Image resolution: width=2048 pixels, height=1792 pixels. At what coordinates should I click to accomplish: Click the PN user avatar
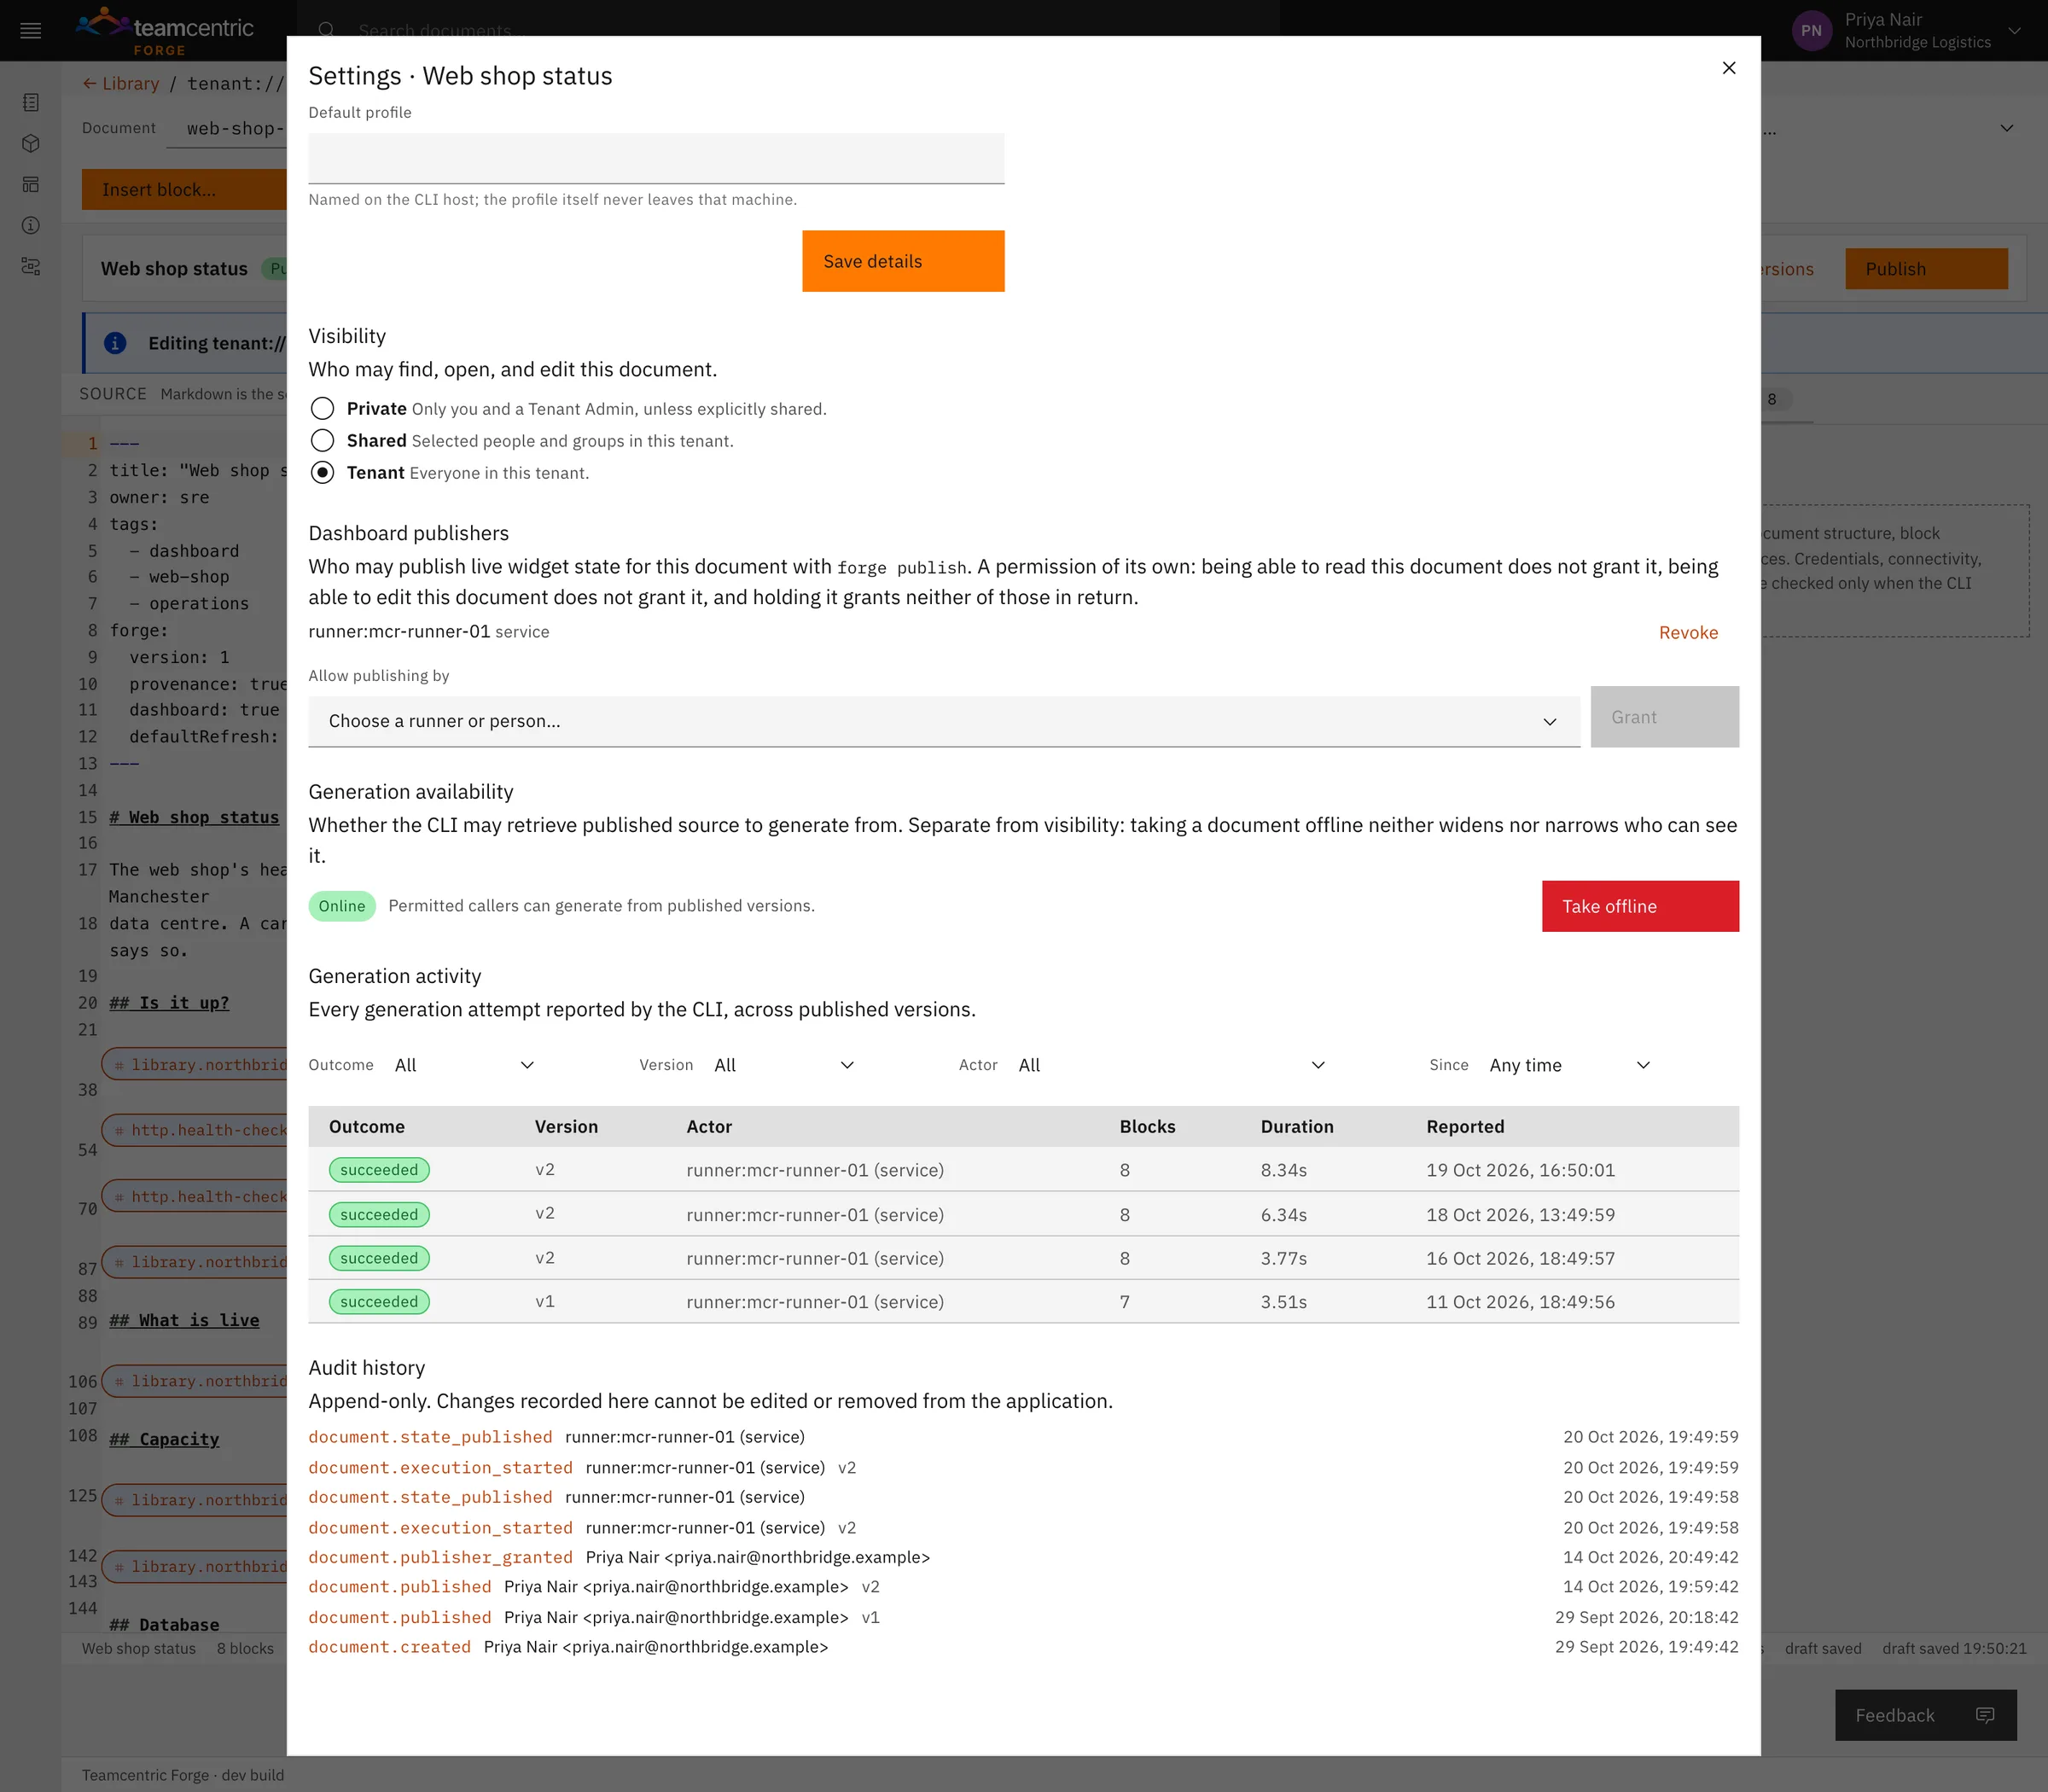(1811, 31)
